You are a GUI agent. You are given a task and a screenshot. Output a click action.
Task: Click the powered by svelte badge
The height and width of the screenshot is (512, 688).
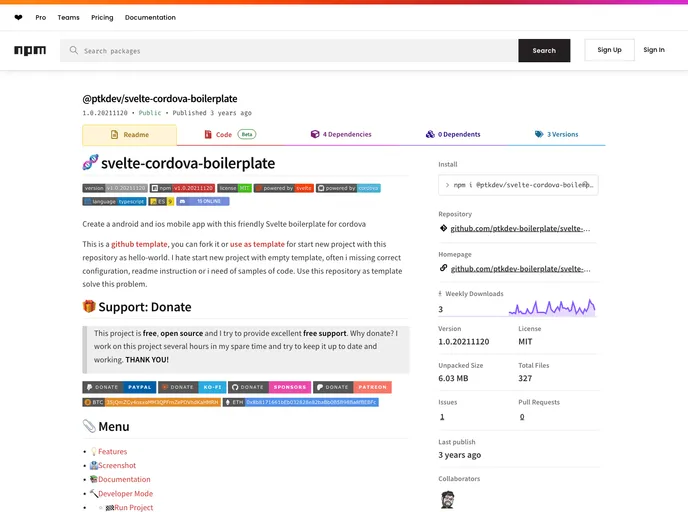click(x=284, y=188)
